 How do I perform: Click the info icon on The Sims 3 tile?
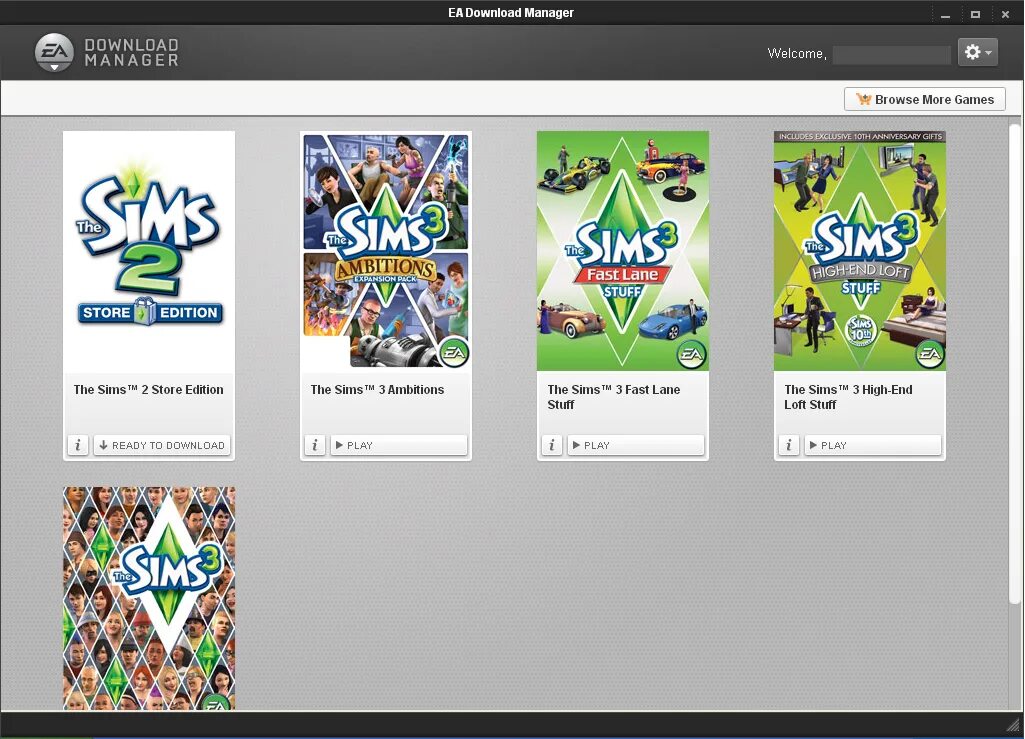click(78, 727)
